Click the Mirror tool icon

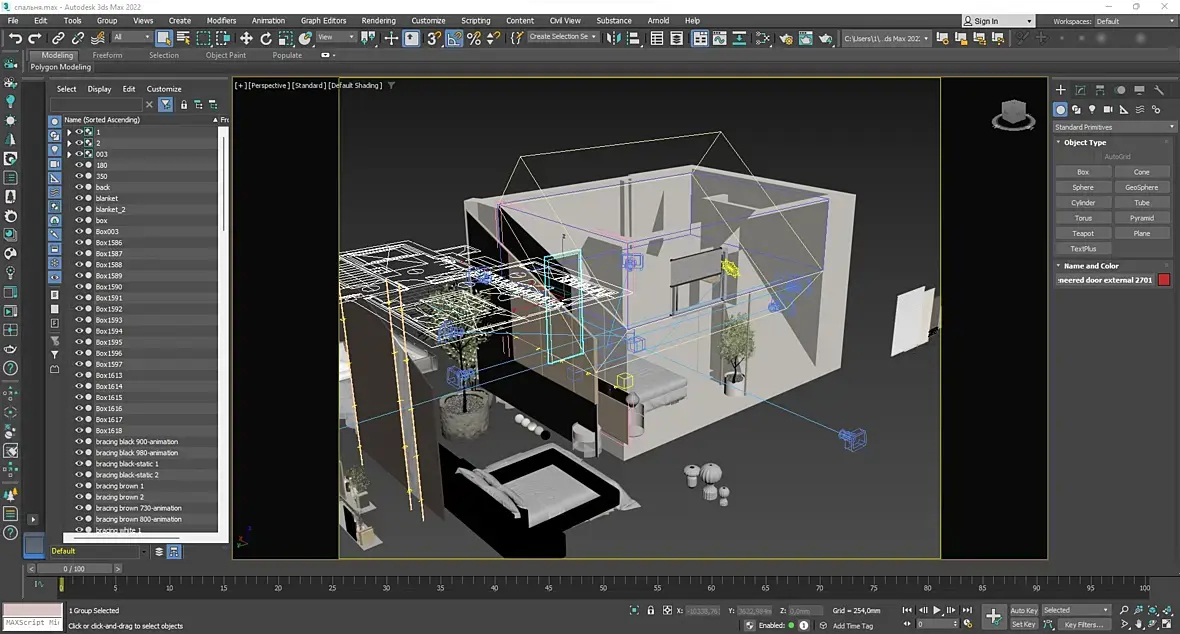[x=613, y=38]
